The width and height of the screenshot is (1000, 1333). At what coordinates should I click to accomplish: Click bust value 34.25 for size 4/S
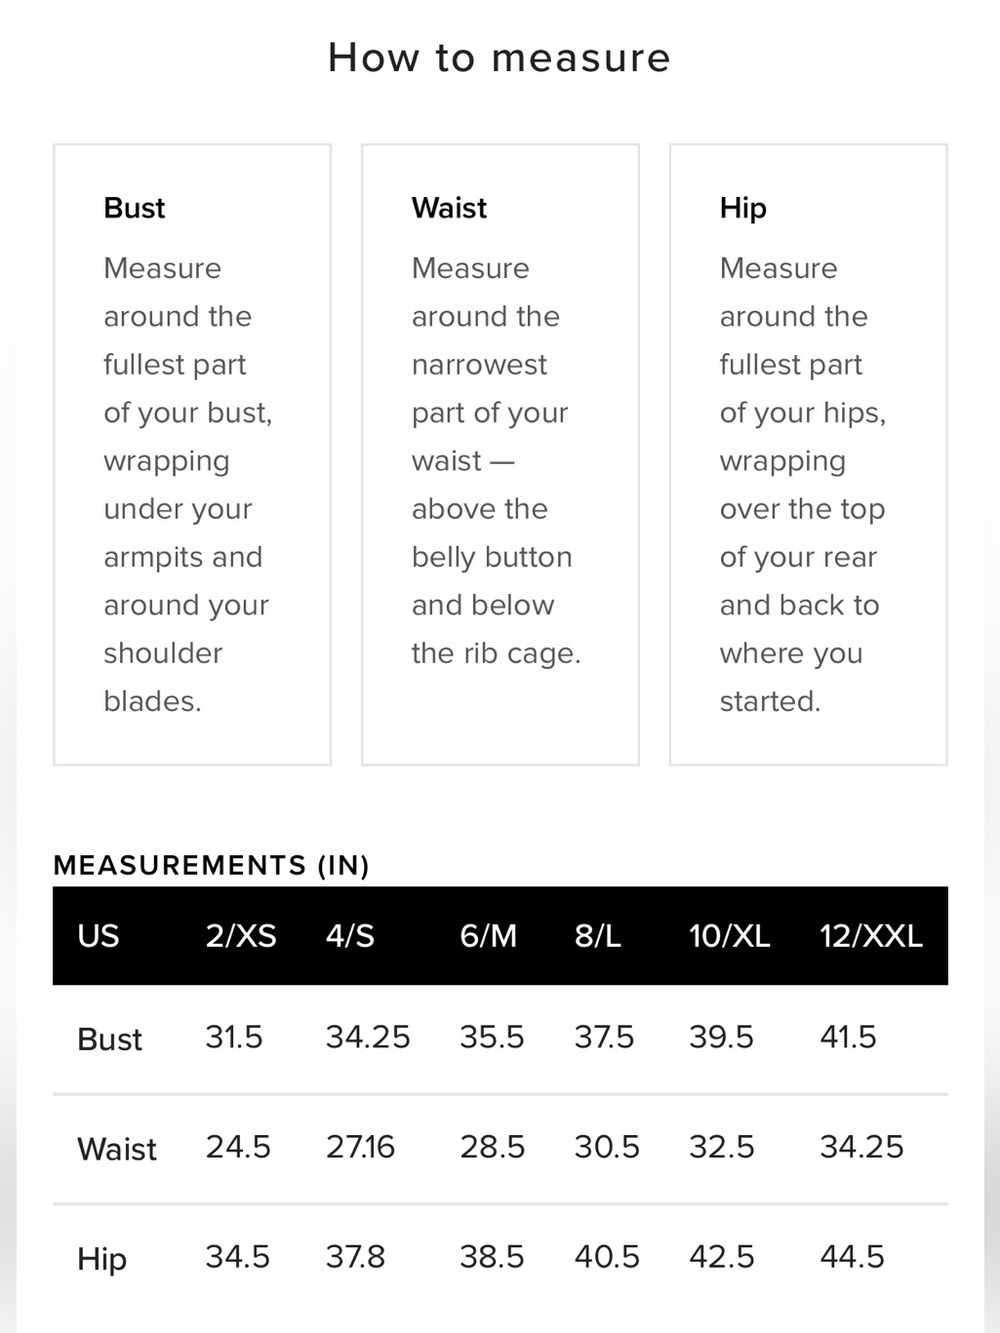point(368,1037)
